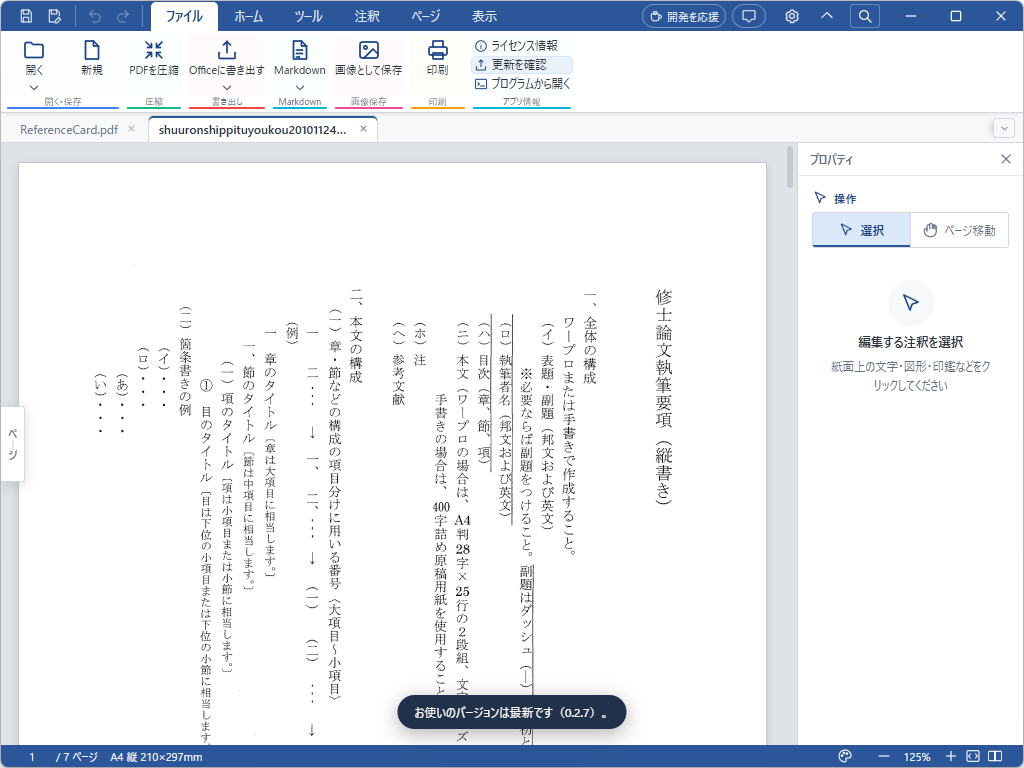This screenshot has height=768, width=1024.
Task: Close the ReferenceCard.pdf tab
Action: coord(131,129)
